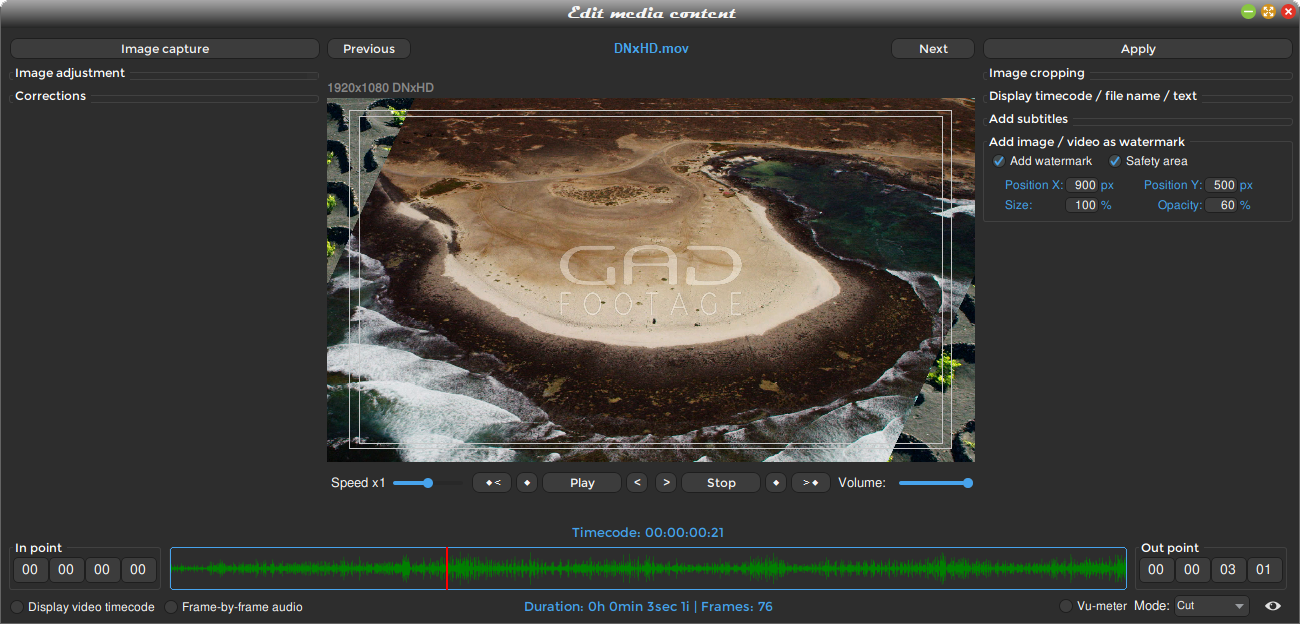
Task: Open the Add subtitles section
Action: (x=1029, y=118)
